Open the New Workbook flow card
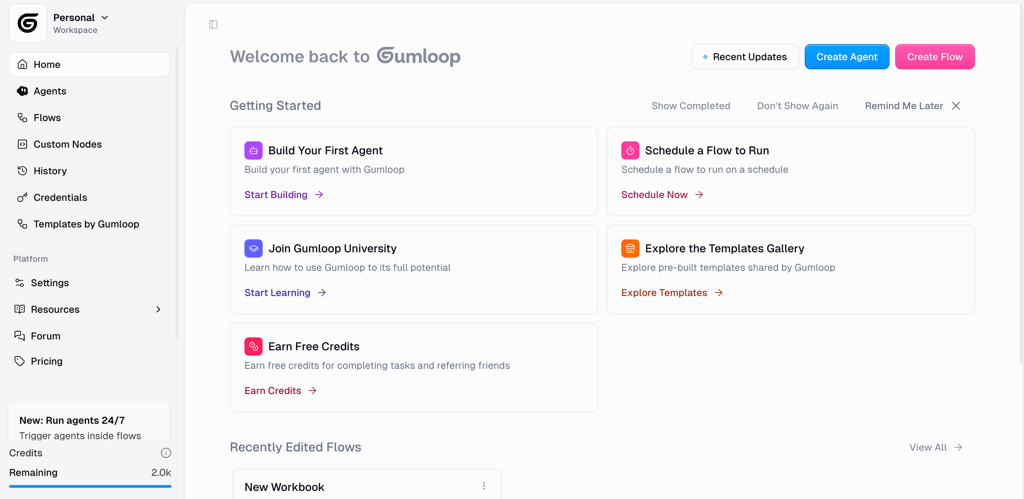The image size is (1024, 499). tap(367, 485)
